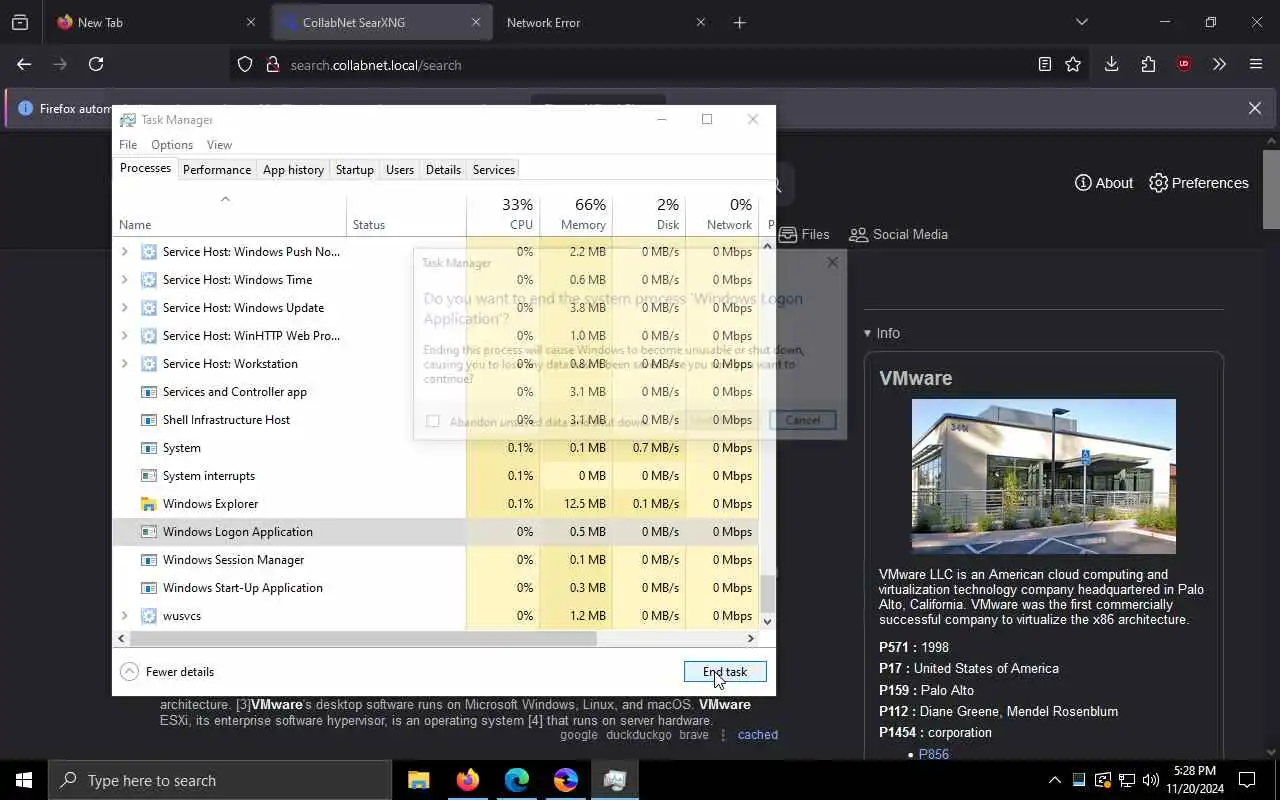Open a new Firefox tab with plus button
The width and height of the screenshot is (1280, 800).
(x=740, y=22)
